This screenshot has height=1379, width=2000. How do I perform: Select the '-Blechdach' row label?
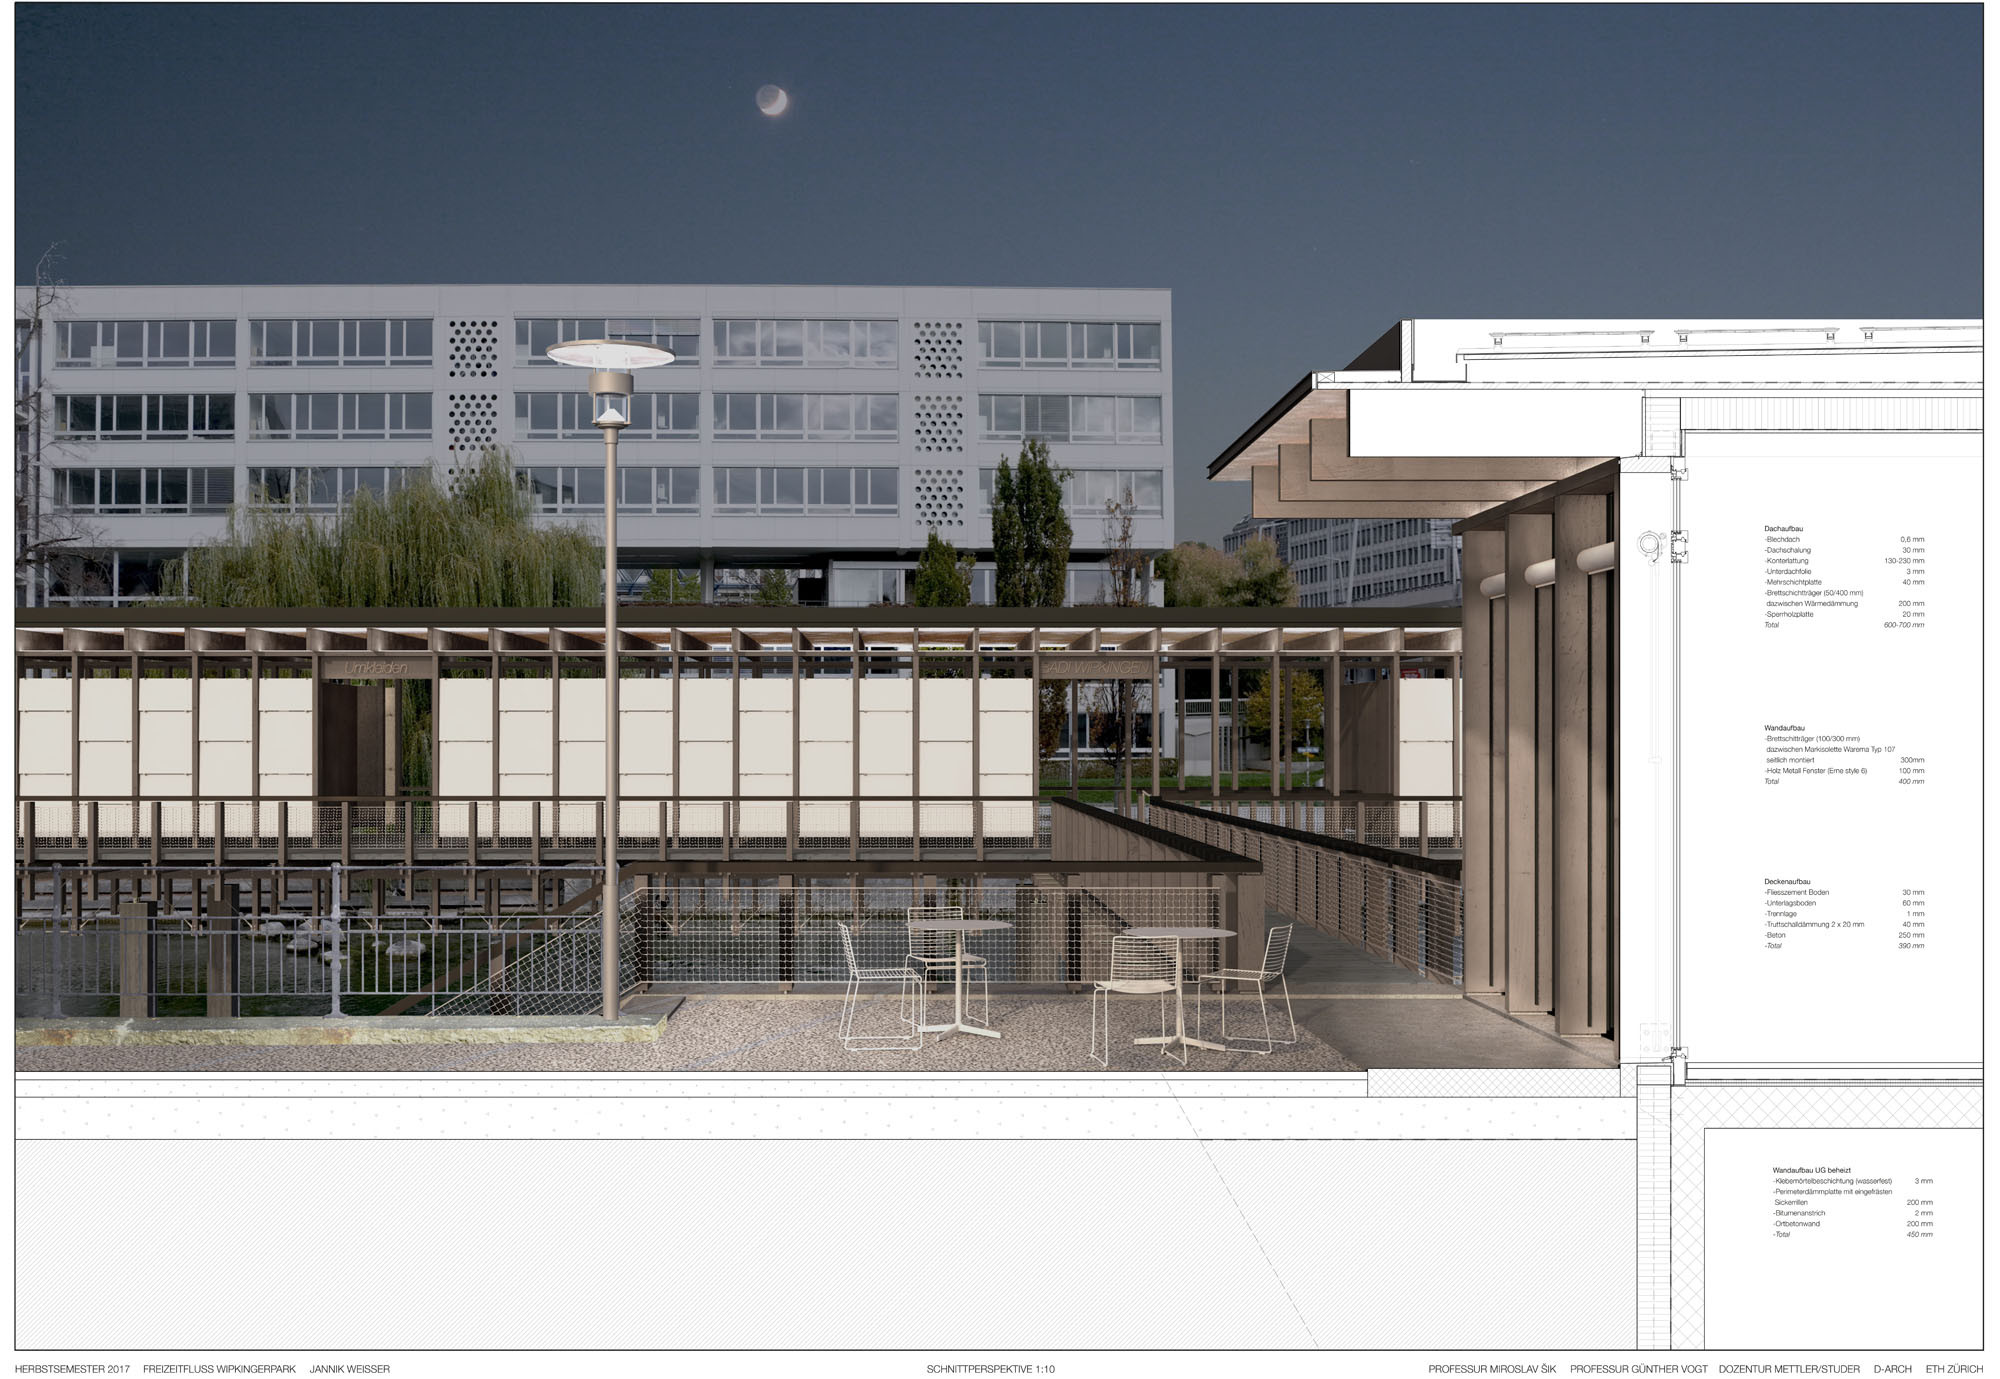pos(1781,539)
